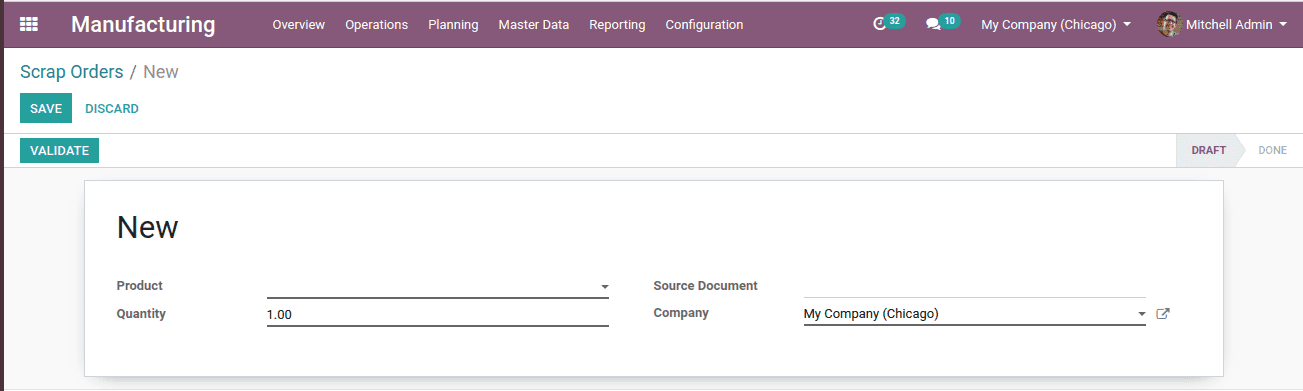Image resolution: width=1303 pixels, height=391 pixels.
Task: Open the Configuration menu
Action: tap(704, 24)
